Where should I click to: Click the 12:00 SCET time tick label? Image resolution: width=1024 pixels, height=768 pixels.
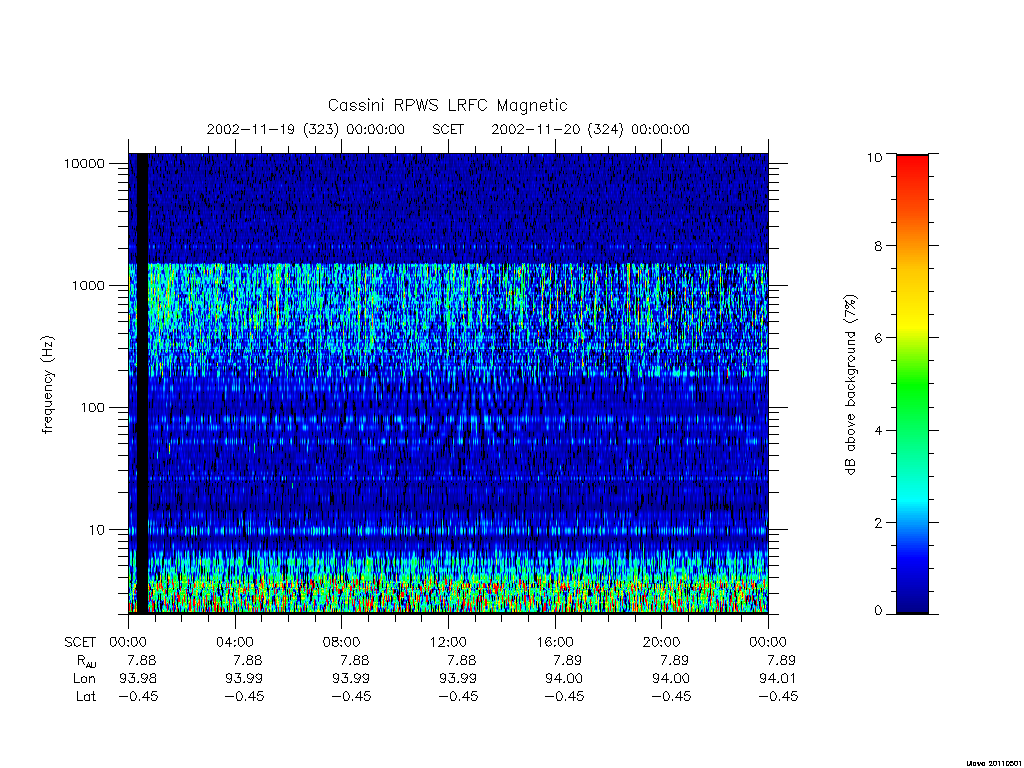click(x=448, y=642)
